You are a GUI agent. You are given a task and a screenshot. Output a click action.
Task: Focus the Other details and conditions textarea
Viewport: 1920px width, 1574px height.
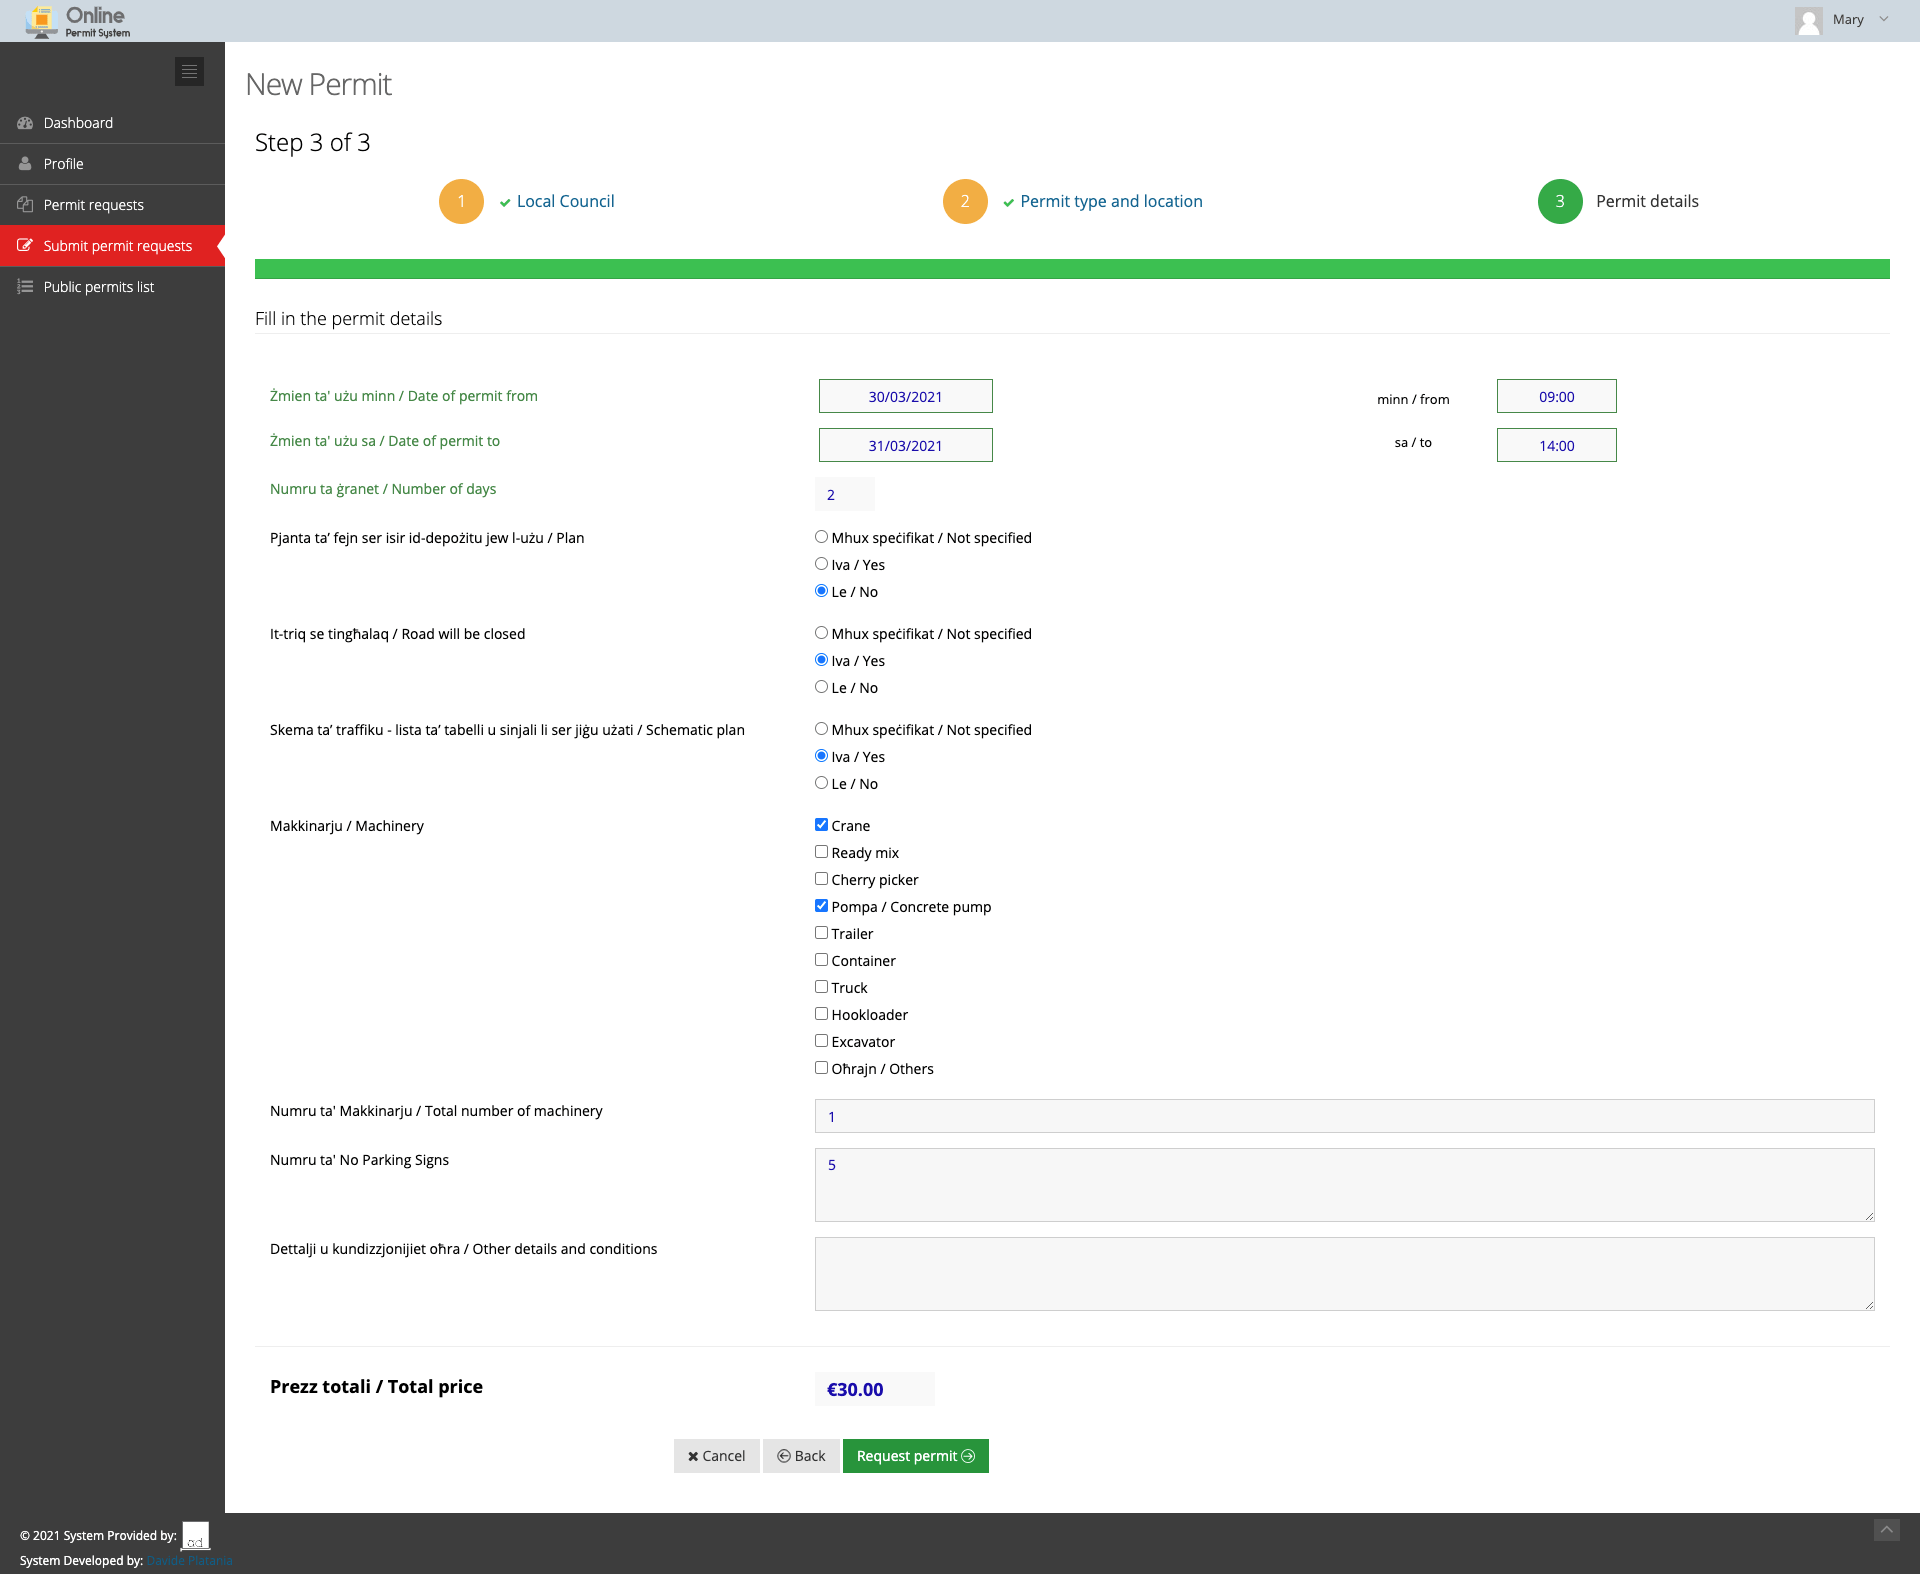[x=1344, y=1273]
